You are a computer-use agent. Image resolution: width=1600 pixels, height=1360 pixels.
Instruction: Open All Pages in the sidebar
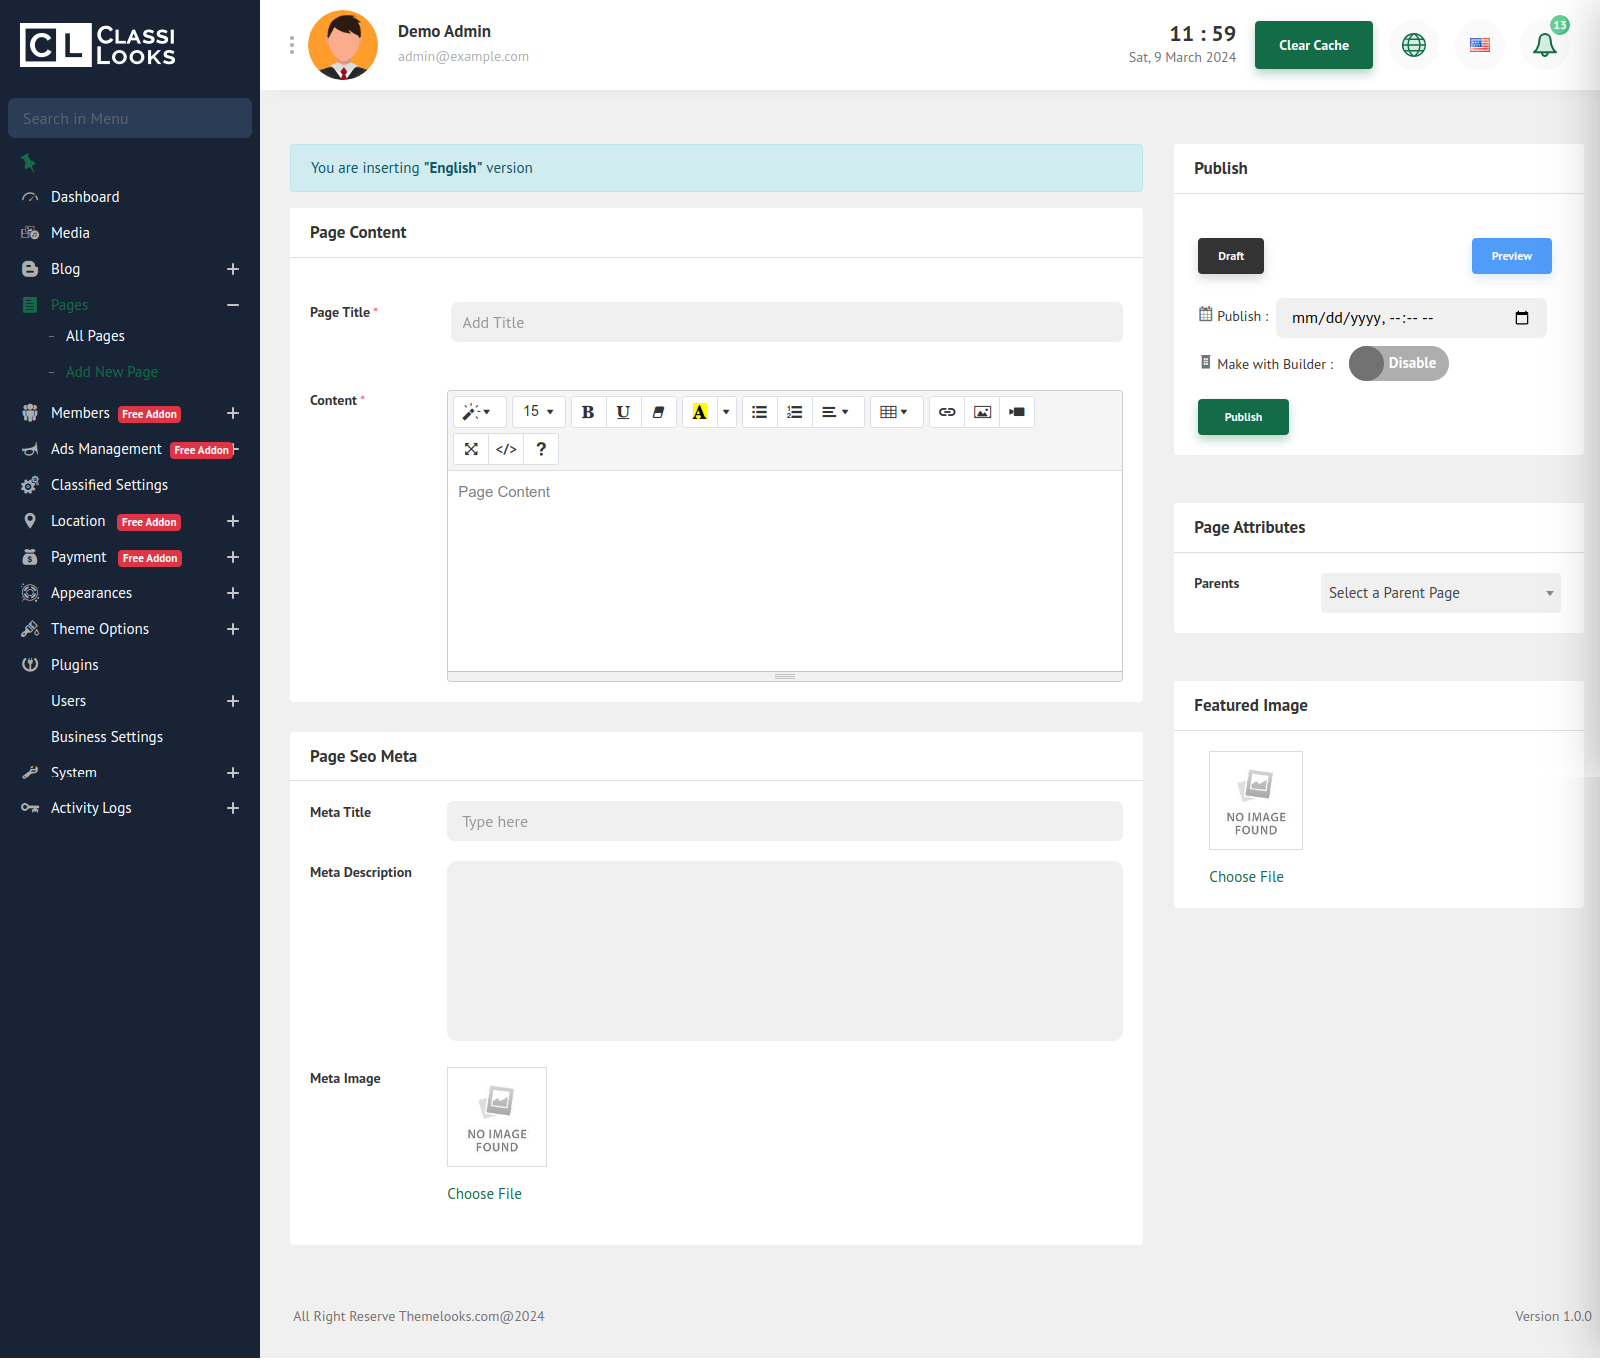point(95,336)
